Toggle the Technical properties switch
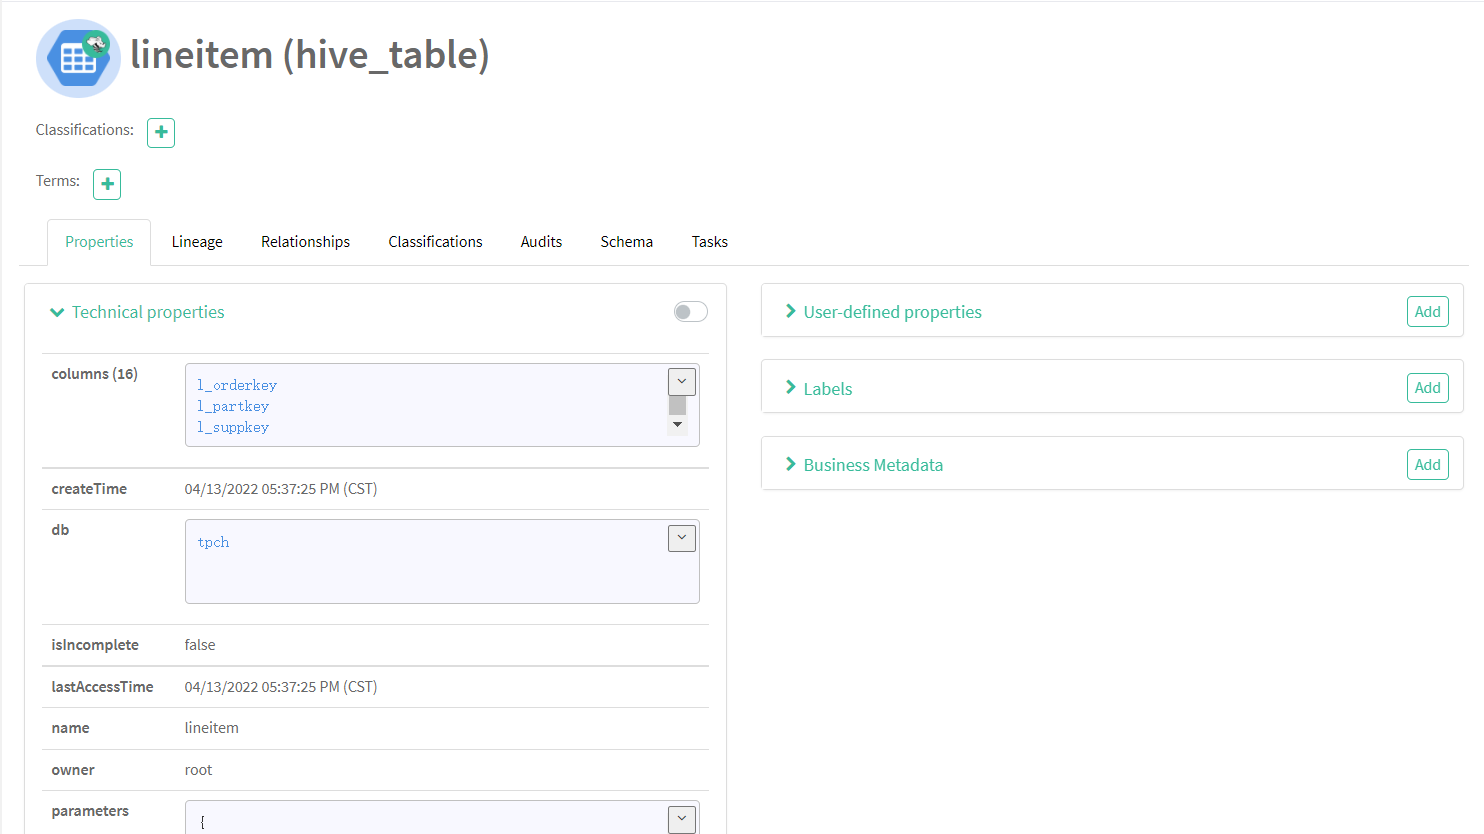This screenshot has height=834, width=1484. pos(689,311)
